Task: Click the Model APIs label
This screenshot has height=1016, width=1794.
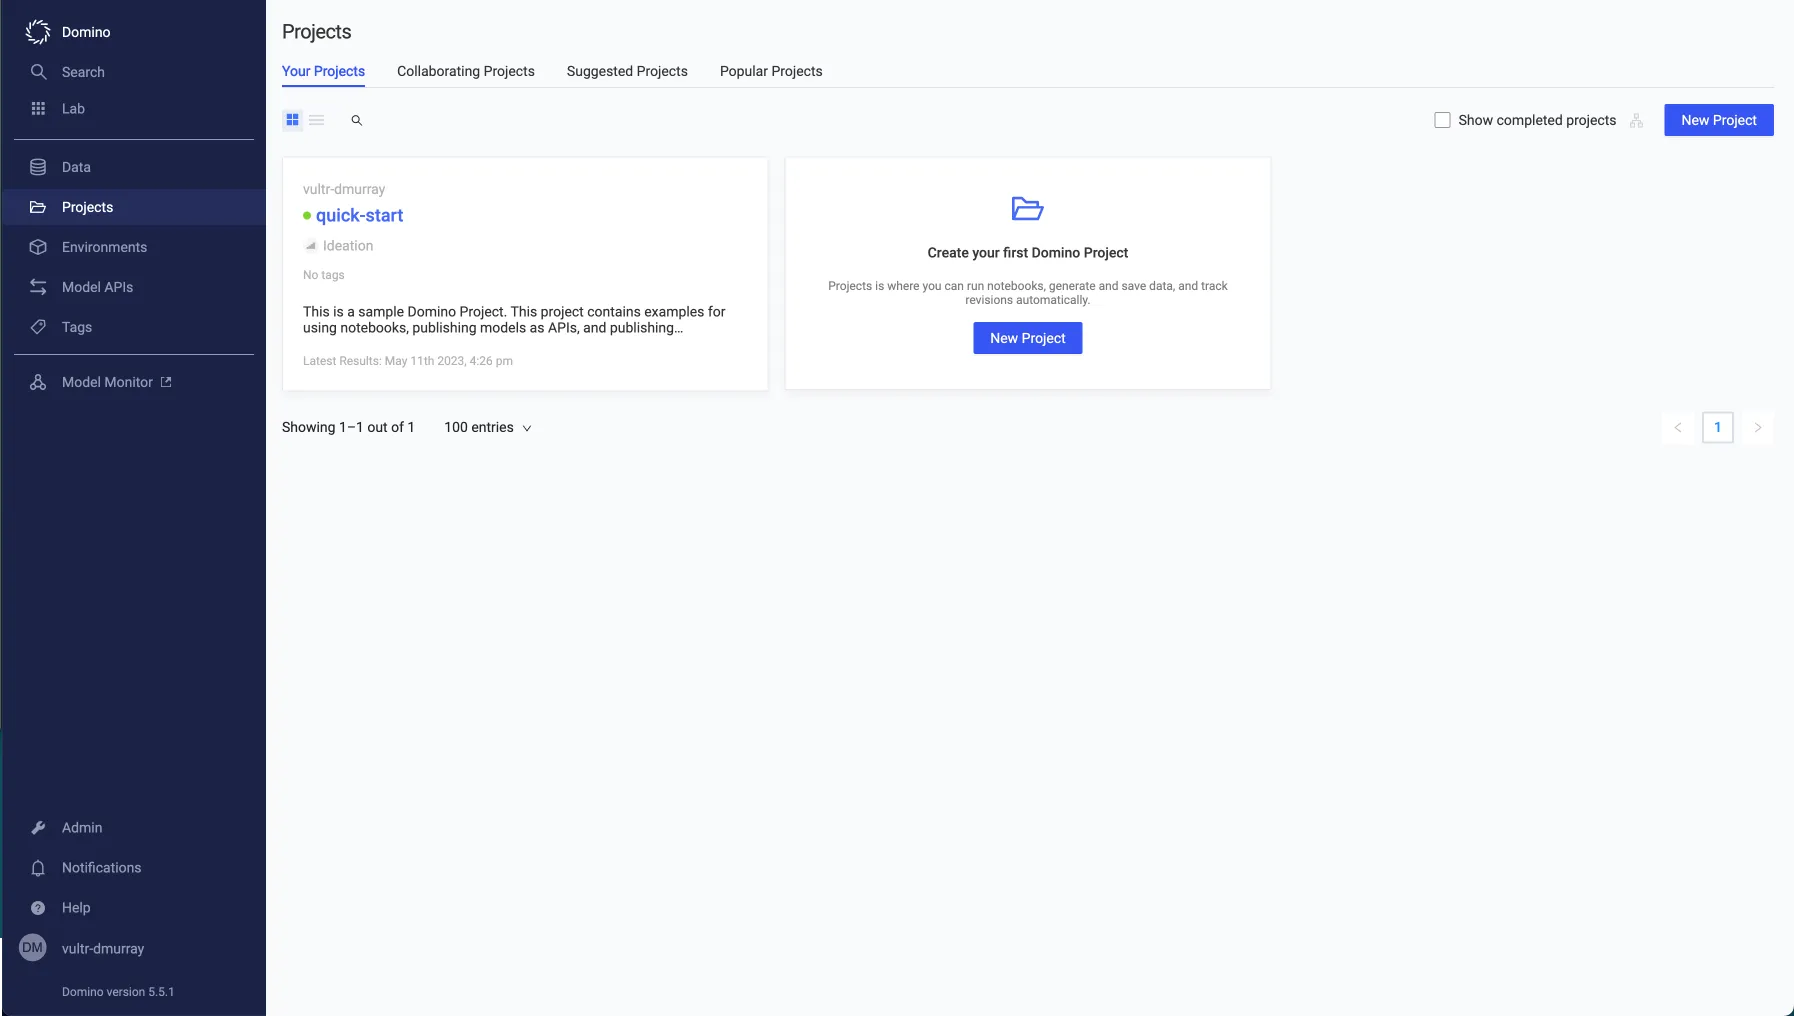Action: [x=97, y=287]
